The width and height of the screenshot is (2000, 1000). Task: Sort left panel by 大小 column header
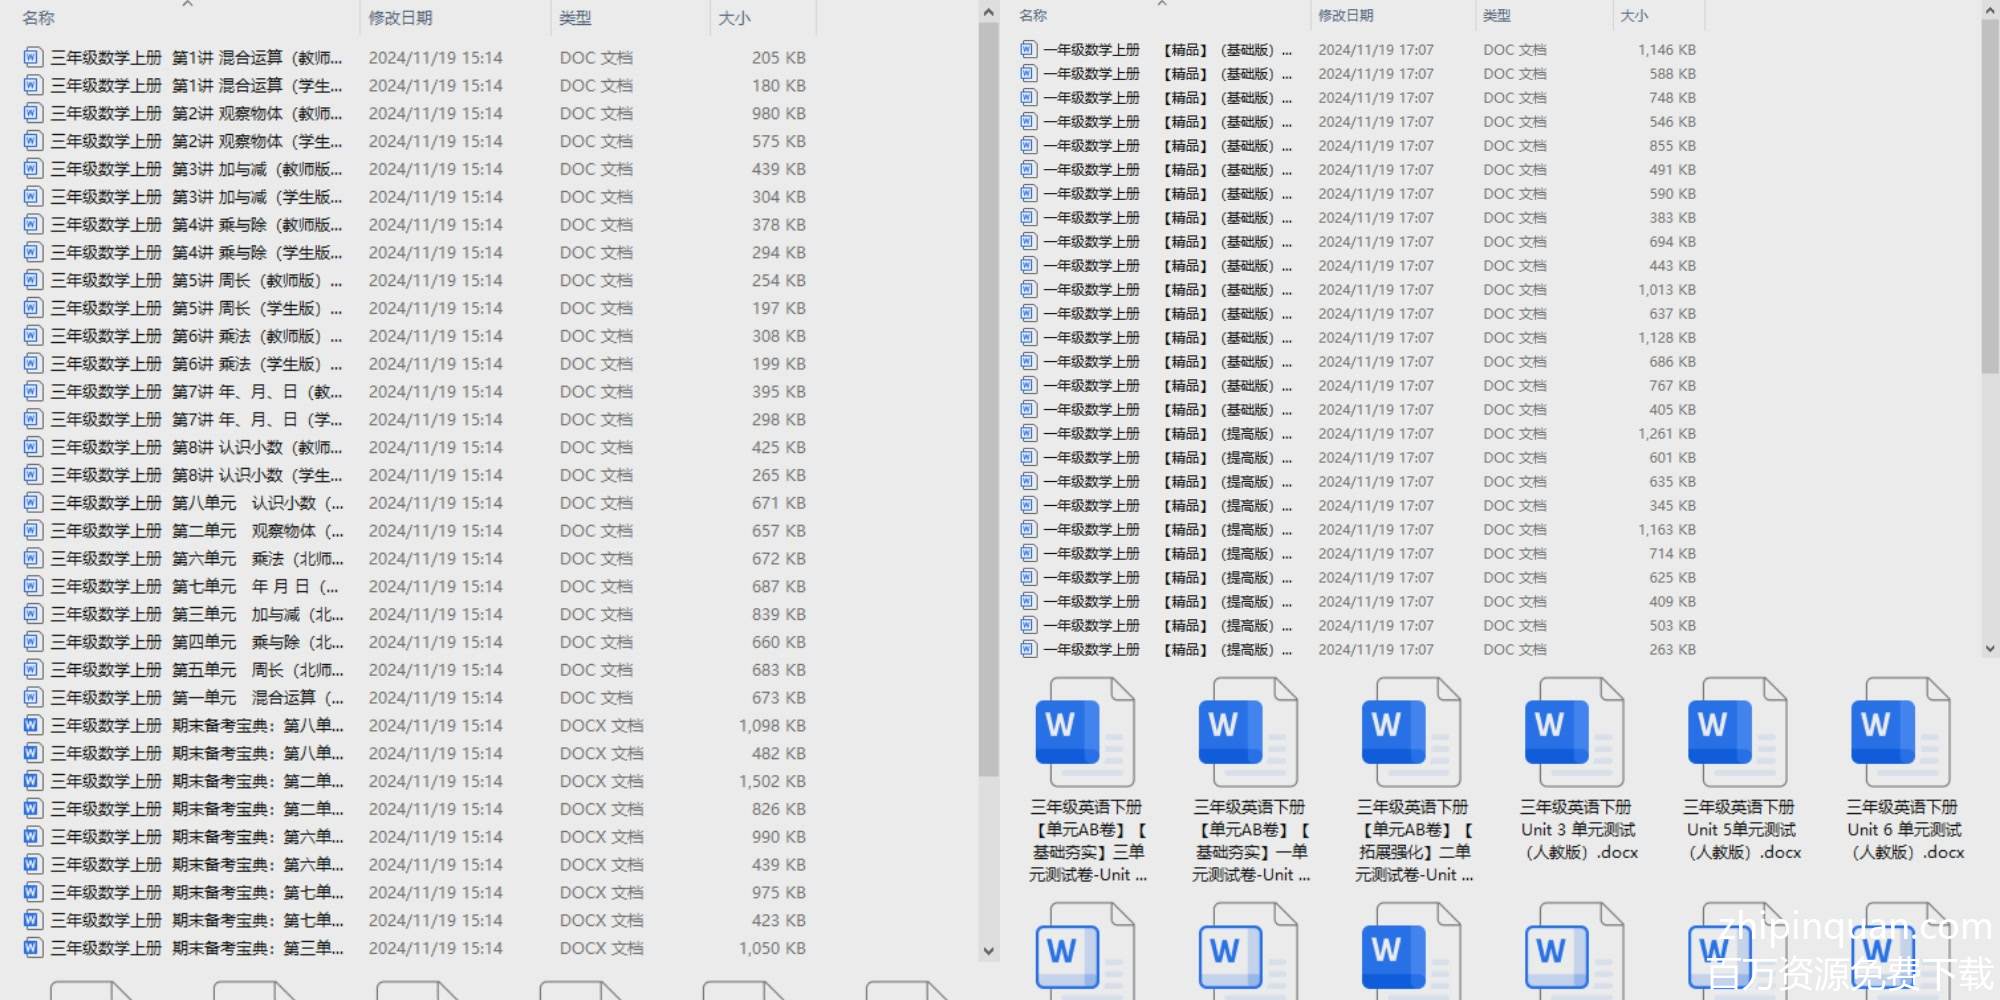point(734,18)
